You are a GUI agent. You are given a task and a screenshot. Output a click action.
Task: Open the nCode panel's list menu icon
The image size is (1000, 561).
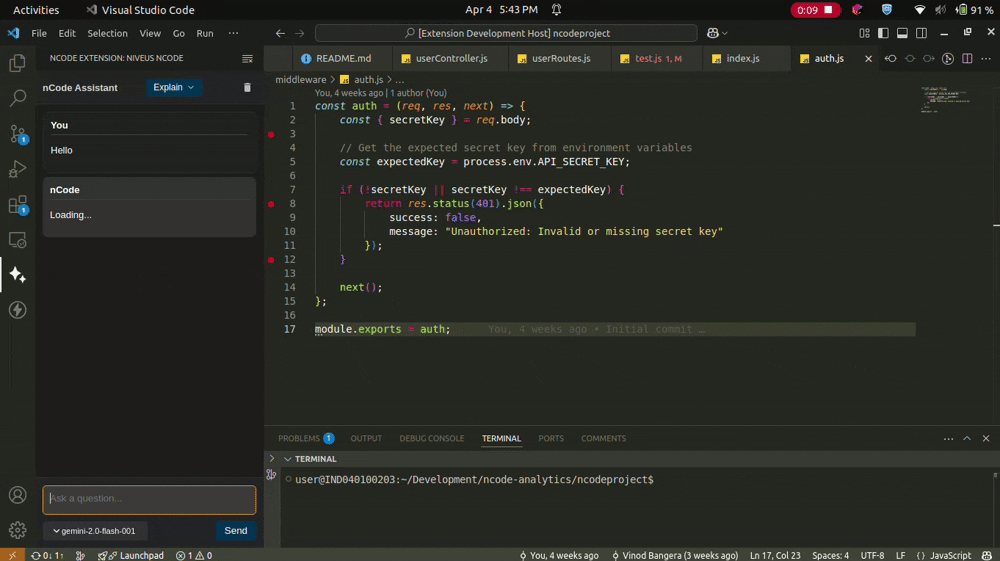[x=247, y=59]
